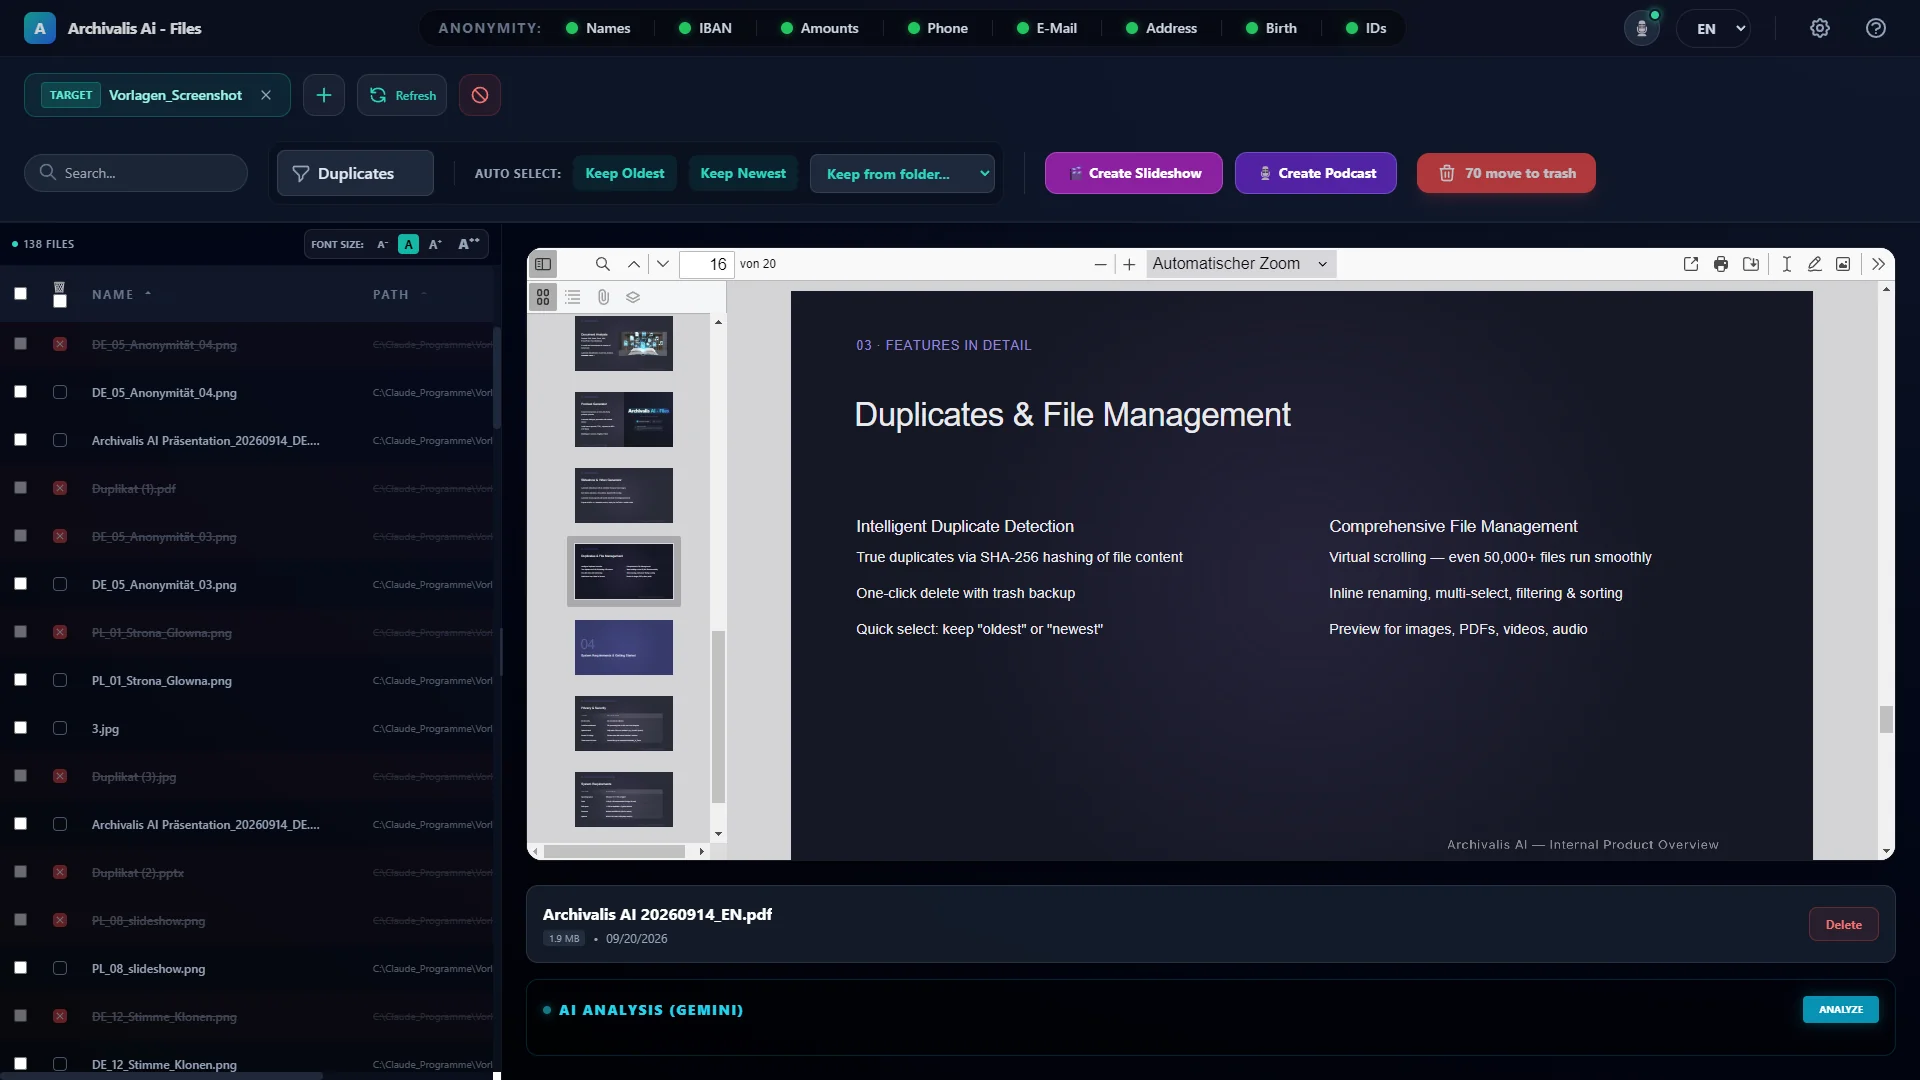Open Keep from folder dropdown
Screen dimensions: 1920x1080
(x=902, y=174)
